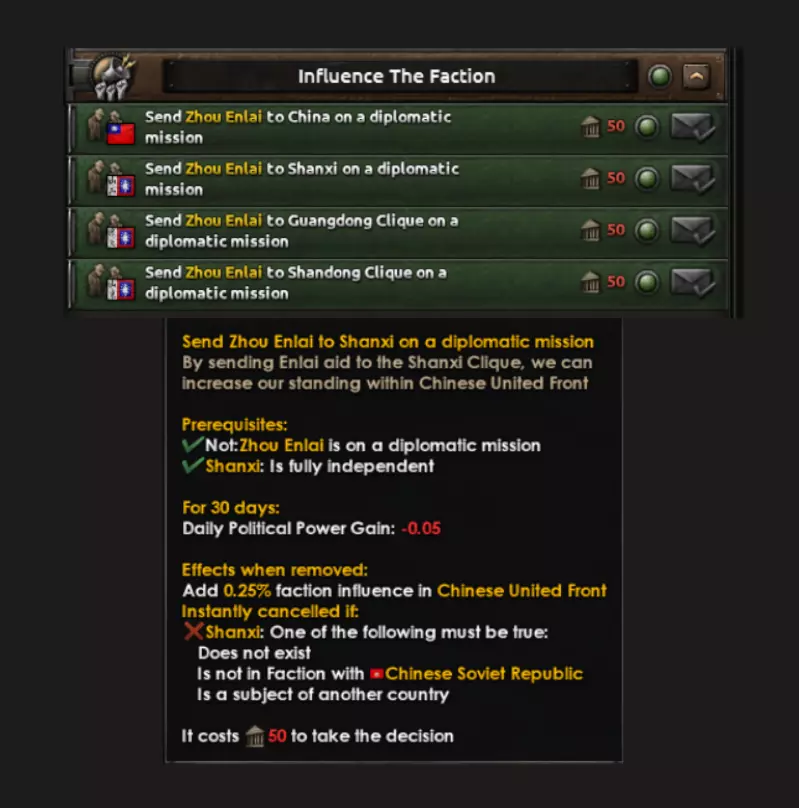Click the Guangdong Clique flag icon
799x808 pixels.
[x=121, y=238]
